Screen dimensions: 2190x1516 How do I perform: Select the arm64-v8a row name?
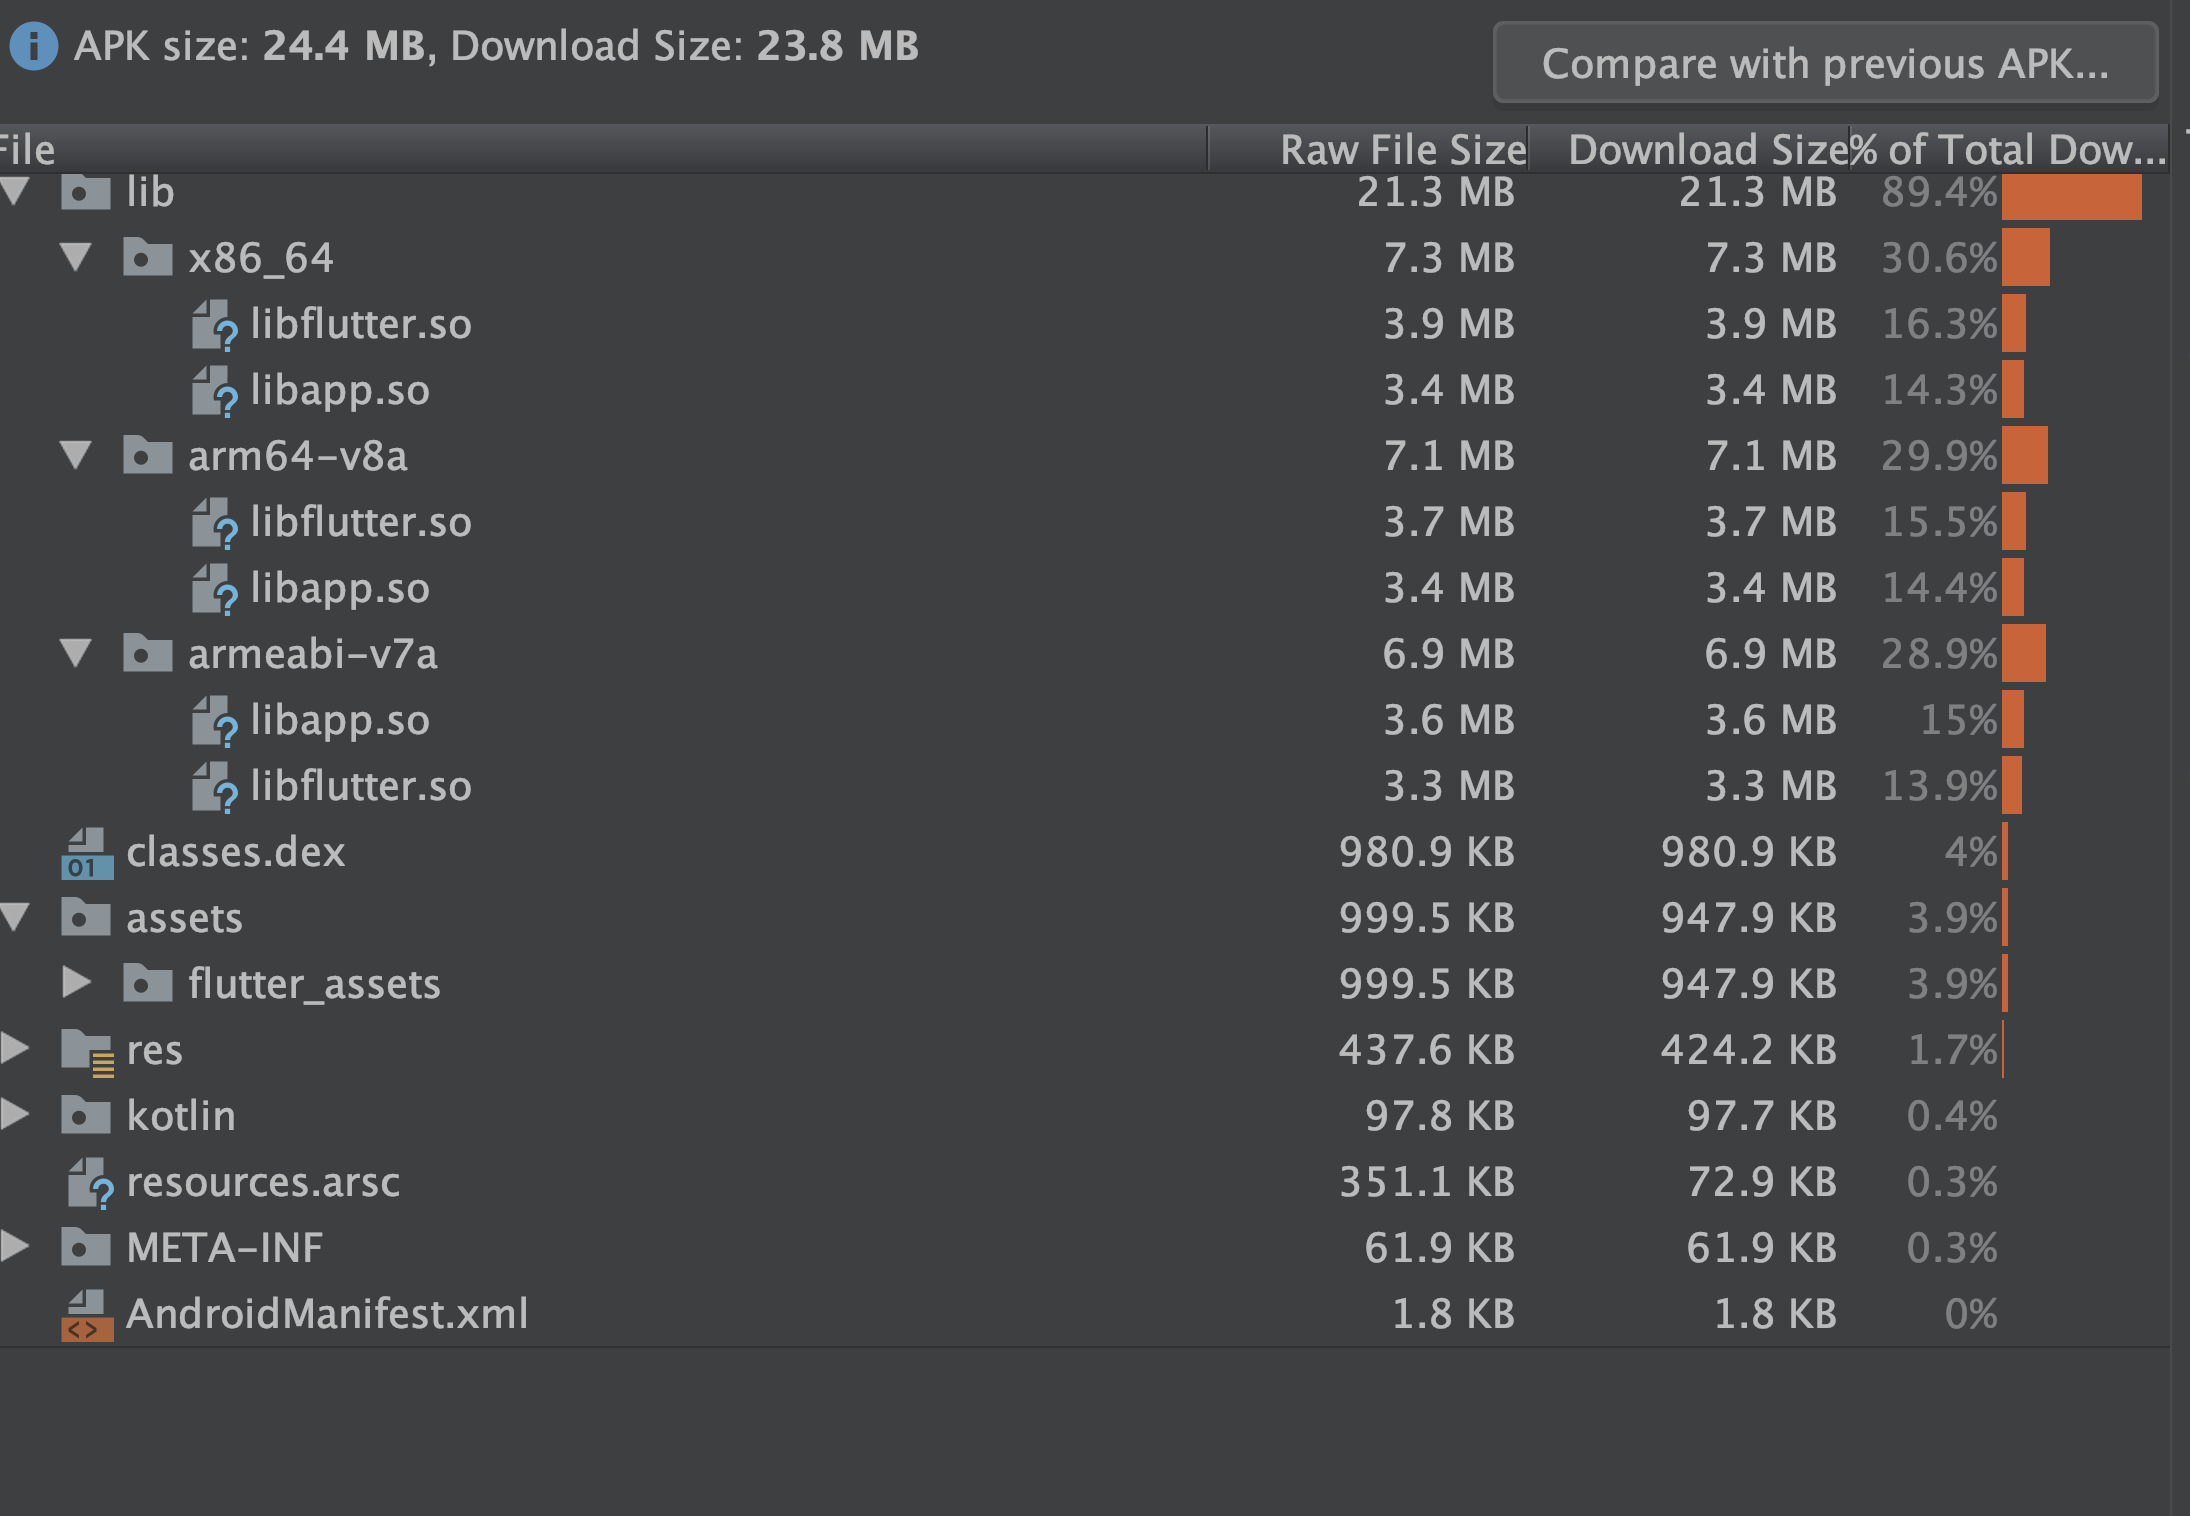(x=298, y=456)
